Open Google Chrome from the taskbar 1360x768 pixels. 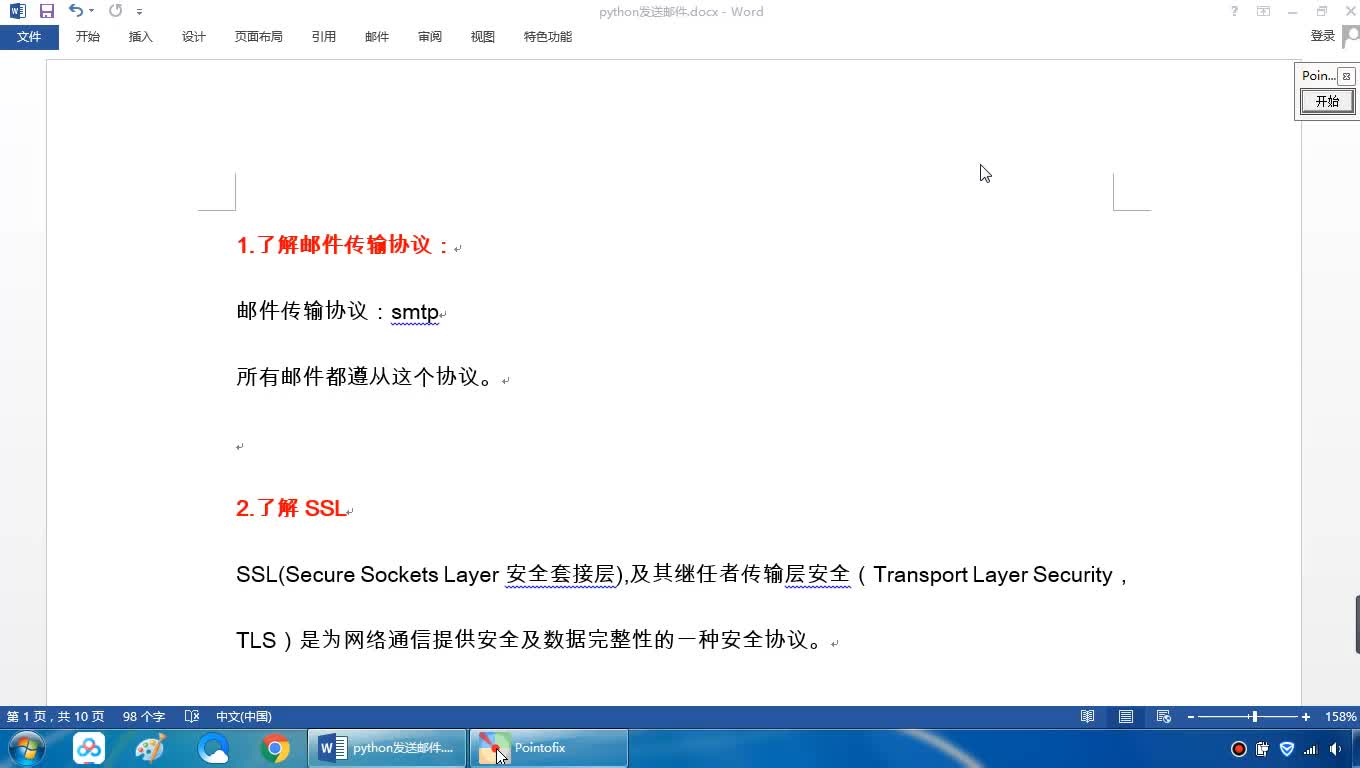click(275, 748)
